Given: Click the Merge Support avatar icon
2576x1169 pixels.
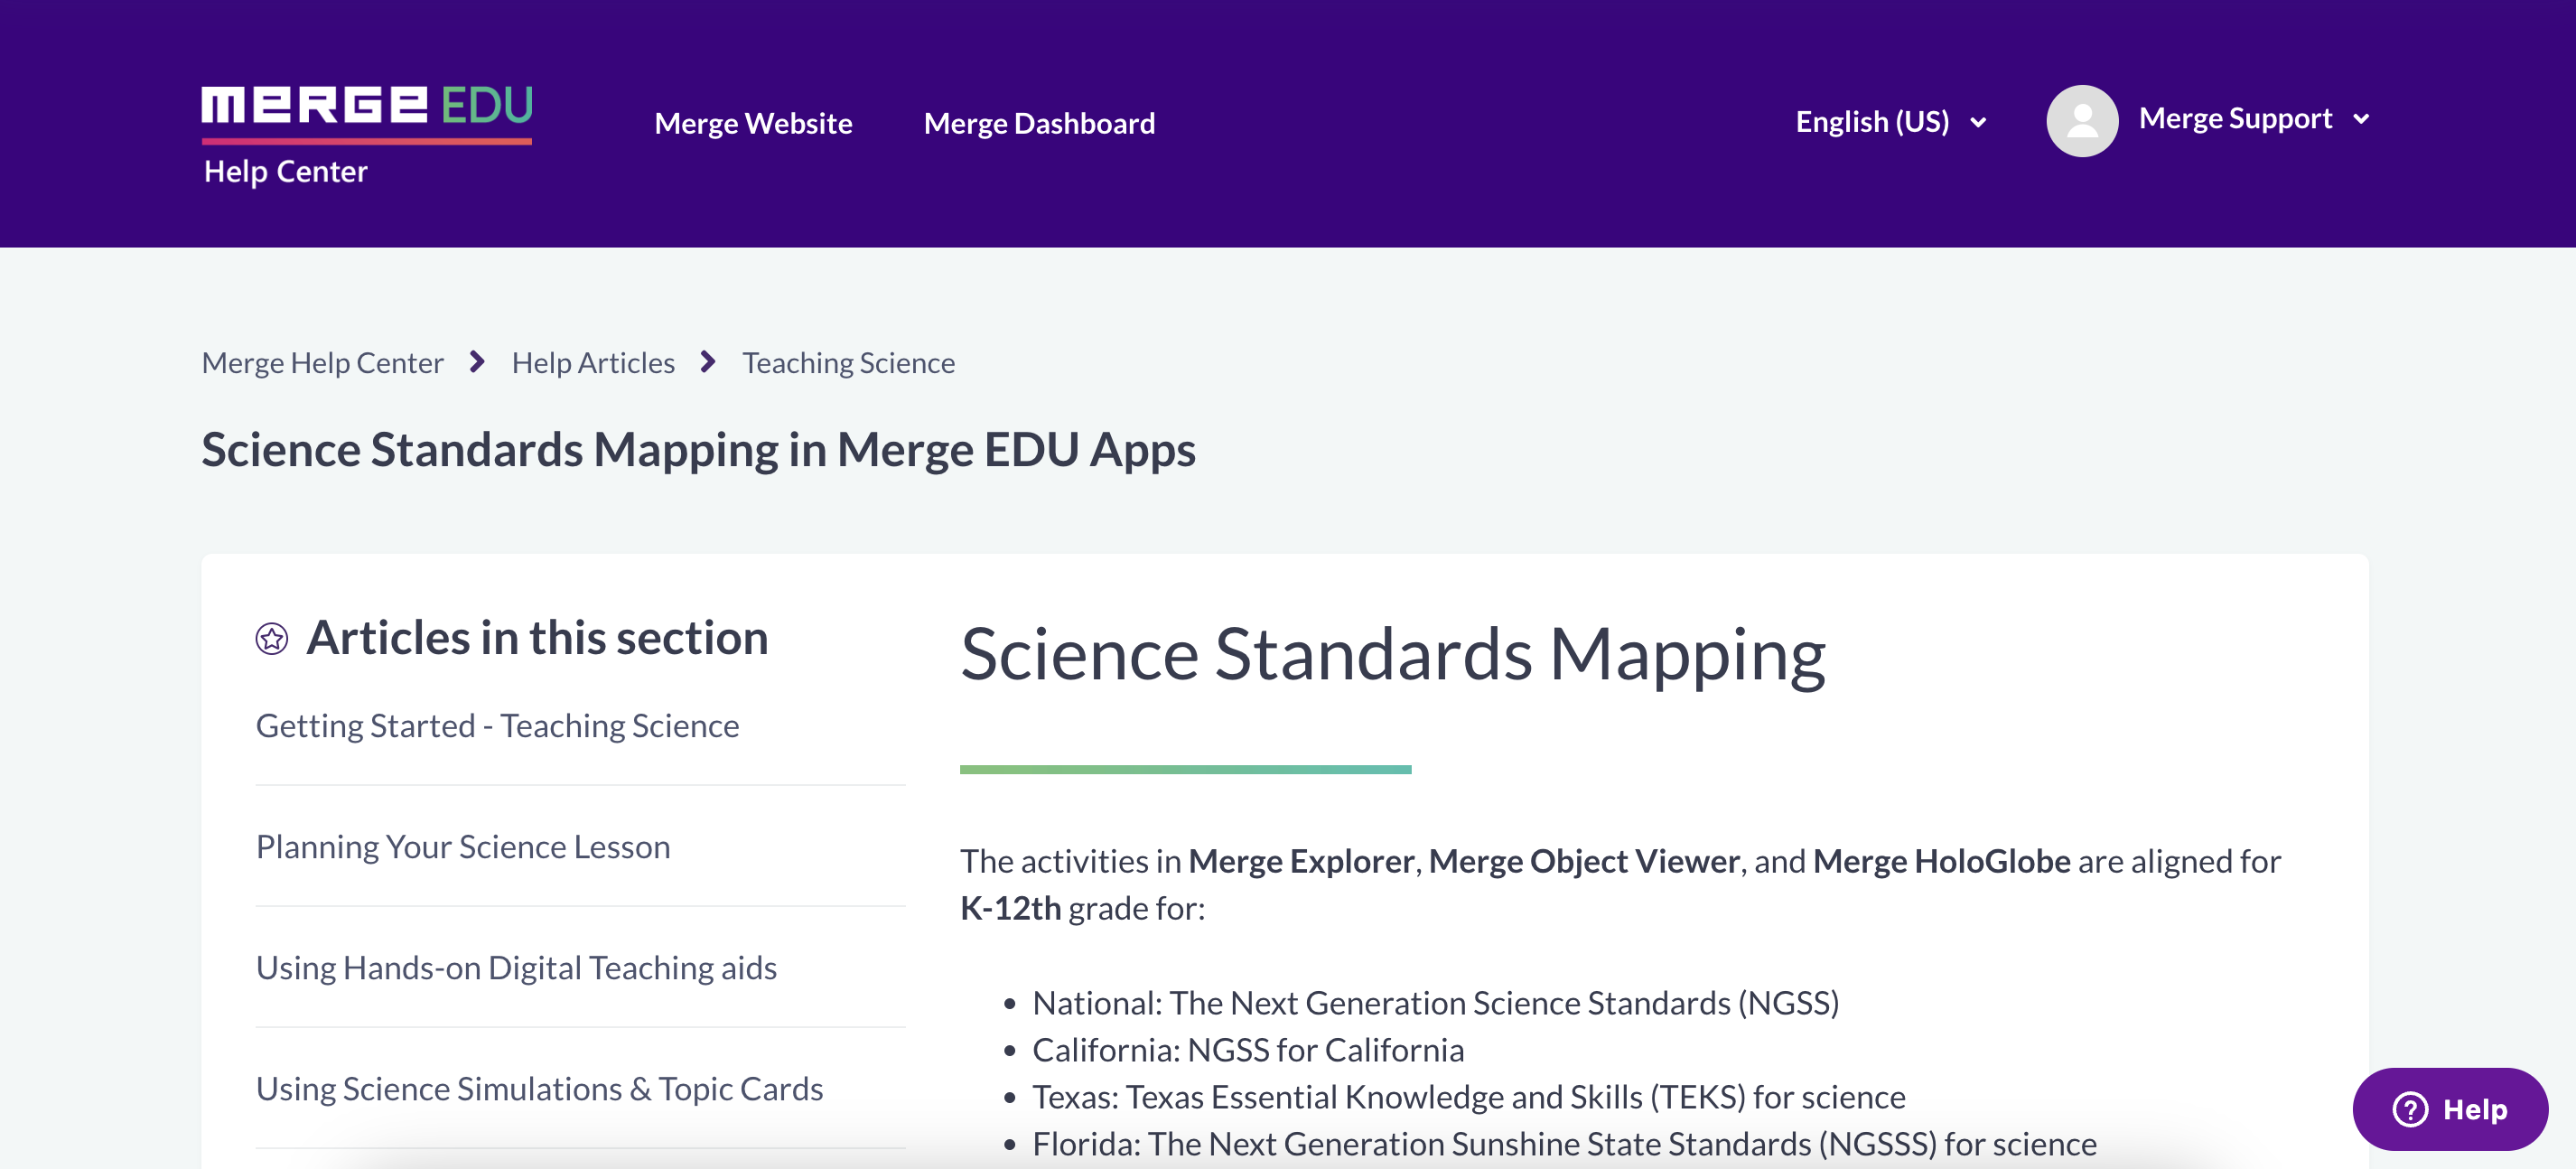Looking at the screenshot, I should pos(2084,120).
